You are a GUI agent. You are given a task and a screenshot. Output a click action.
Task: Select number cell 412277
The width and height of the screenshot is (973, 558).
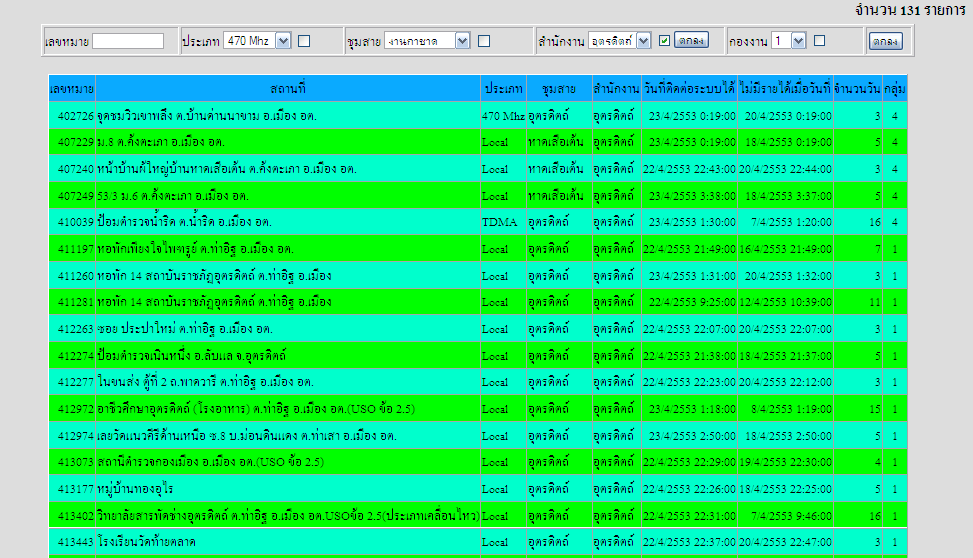pyautogui.click(x=72, y=382)
